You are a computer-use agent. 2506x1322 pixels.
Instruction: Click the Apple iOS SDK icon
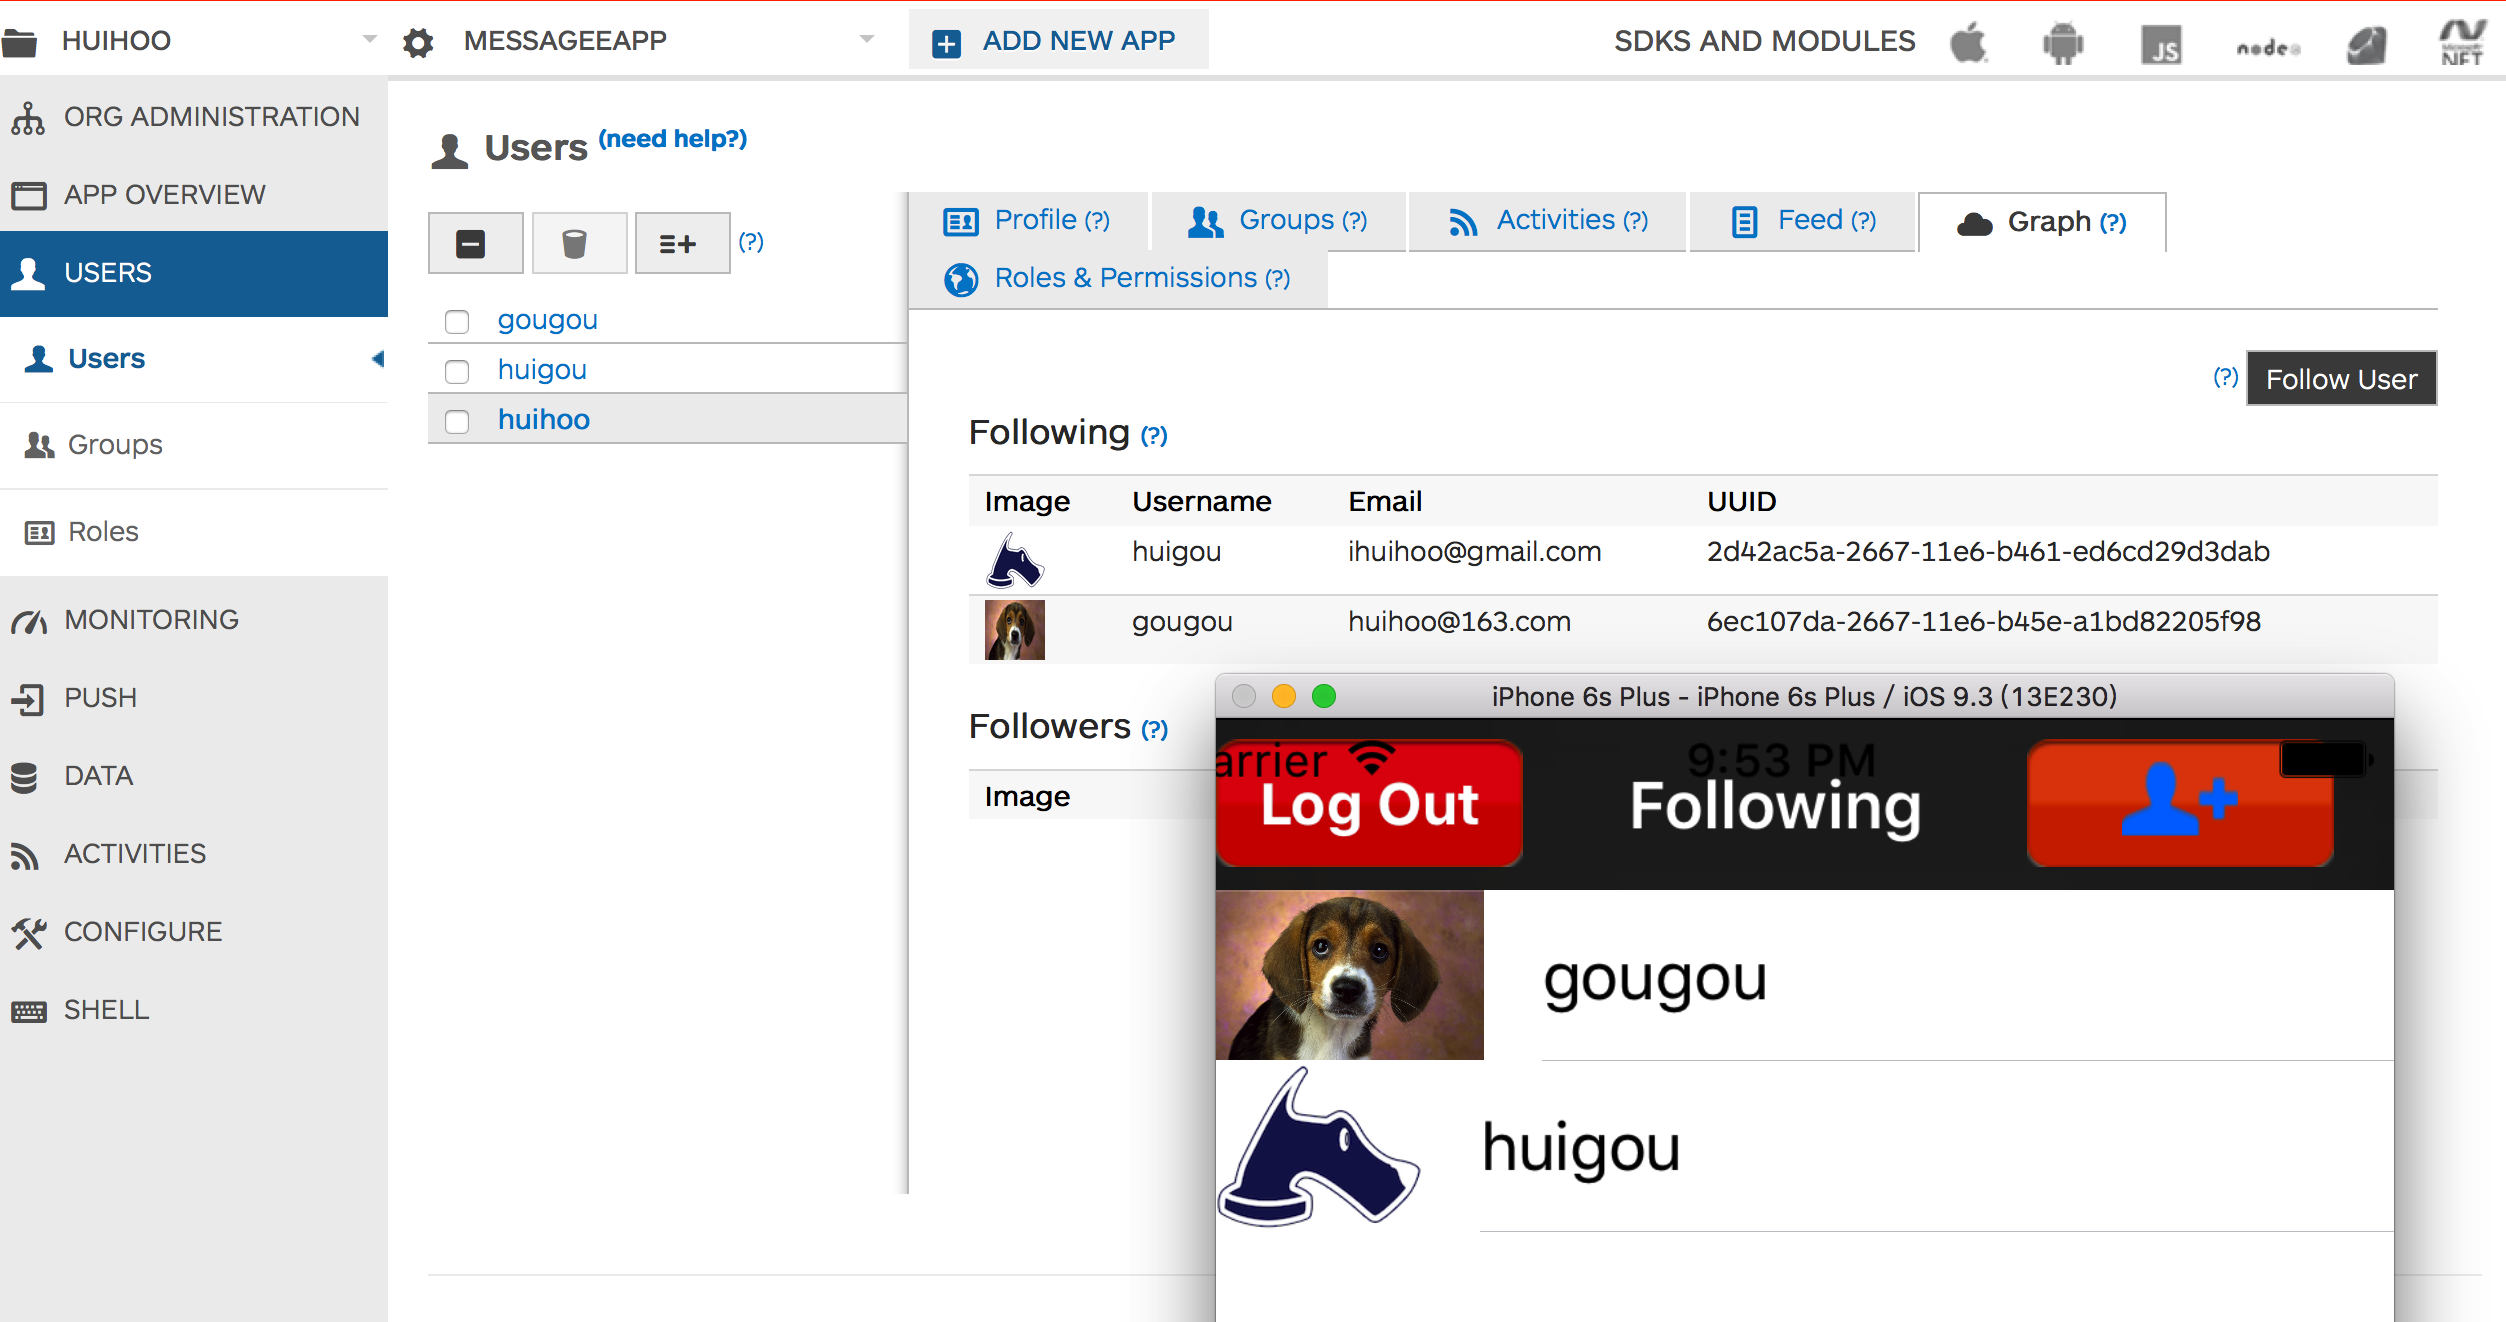[1968, 43]
